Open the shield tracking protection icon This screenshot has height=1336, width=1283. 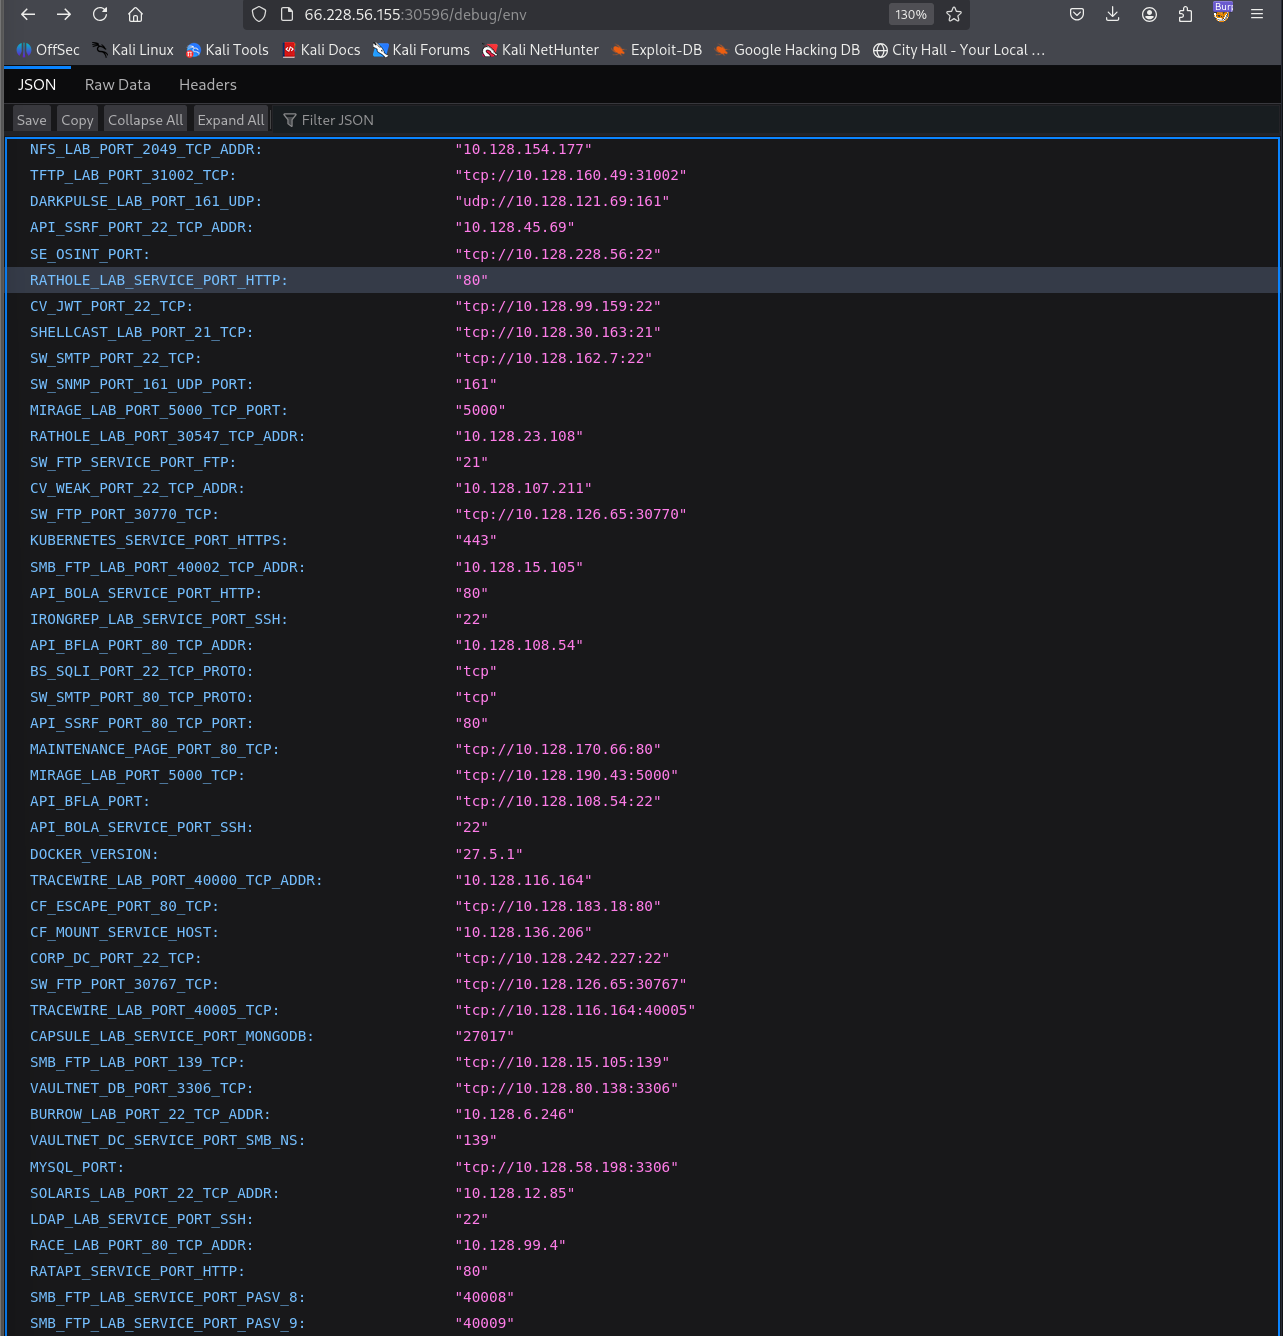pos(259,14)
